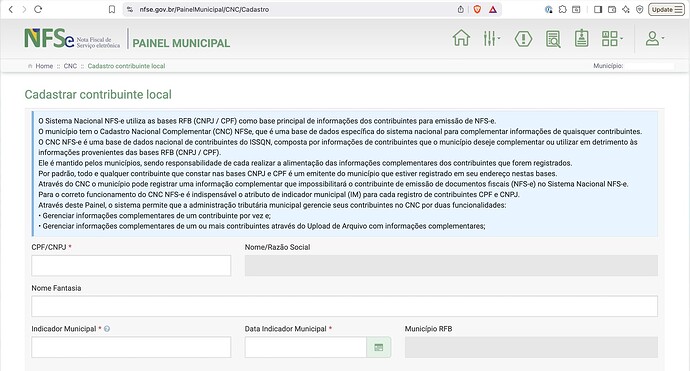The image size is (690, 371).
Task: Bookmark this page using bookmark icon
Action: tap(112, 9)
